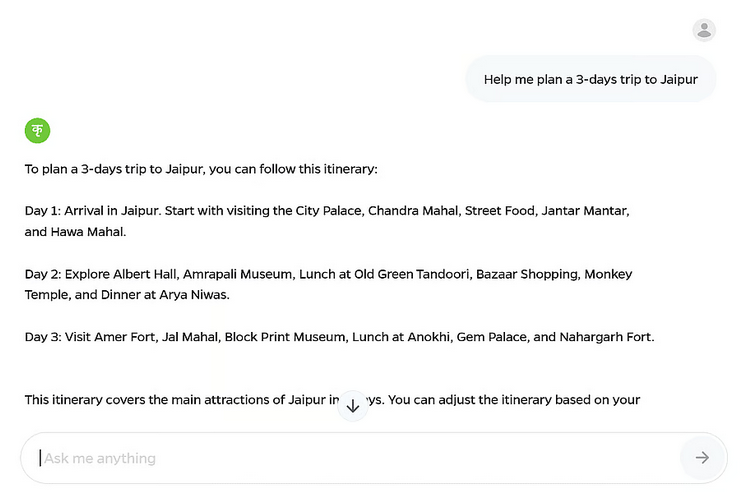
Task: Click the 'Day 1:' label in the itinerary
Action: tap(42, 210)
